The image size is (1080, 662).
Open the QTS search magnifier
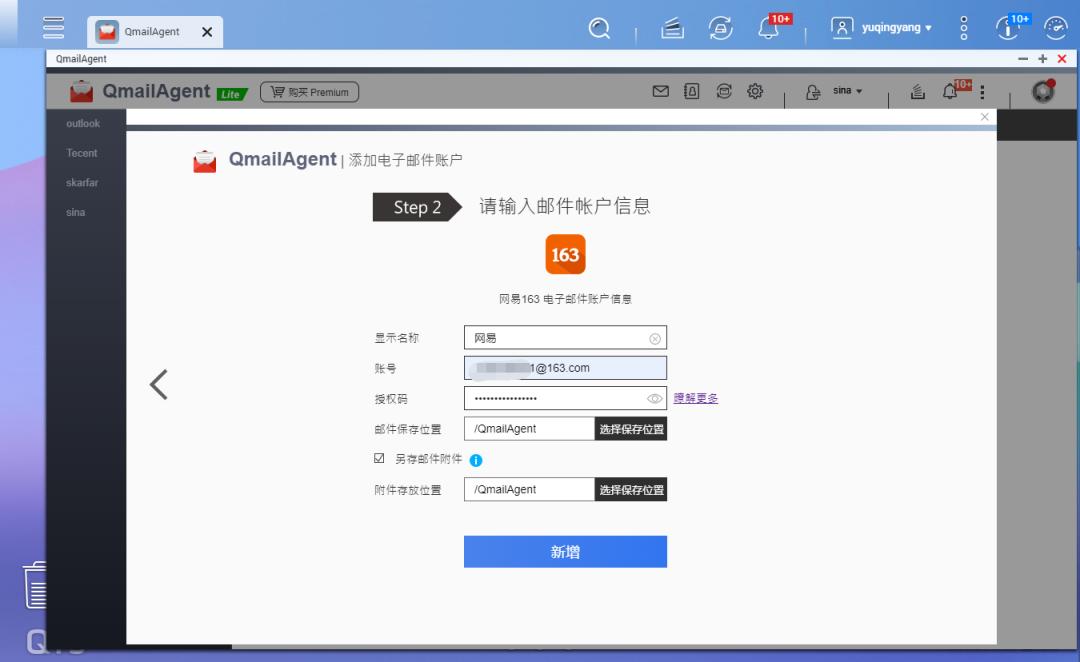pos(600,29)
